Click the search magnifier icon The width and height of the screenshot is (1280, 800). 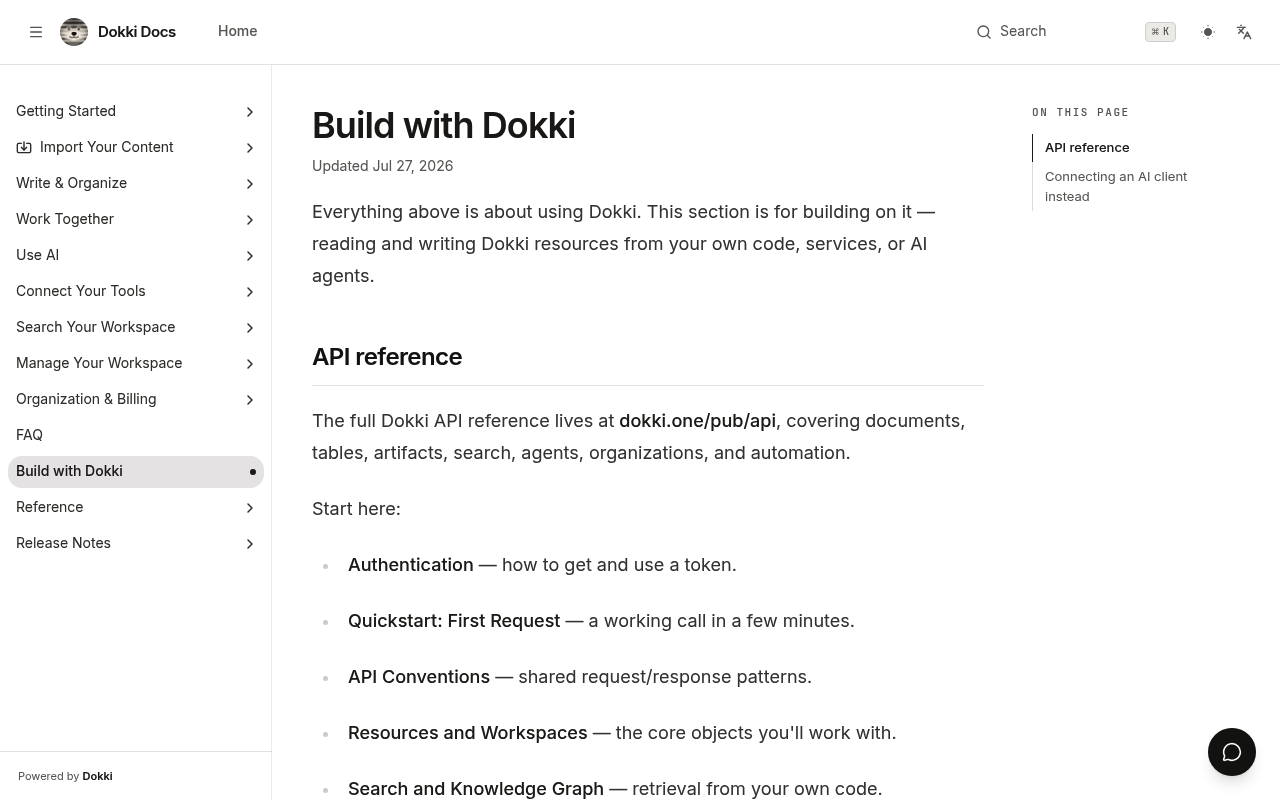(x=984, y=32)
